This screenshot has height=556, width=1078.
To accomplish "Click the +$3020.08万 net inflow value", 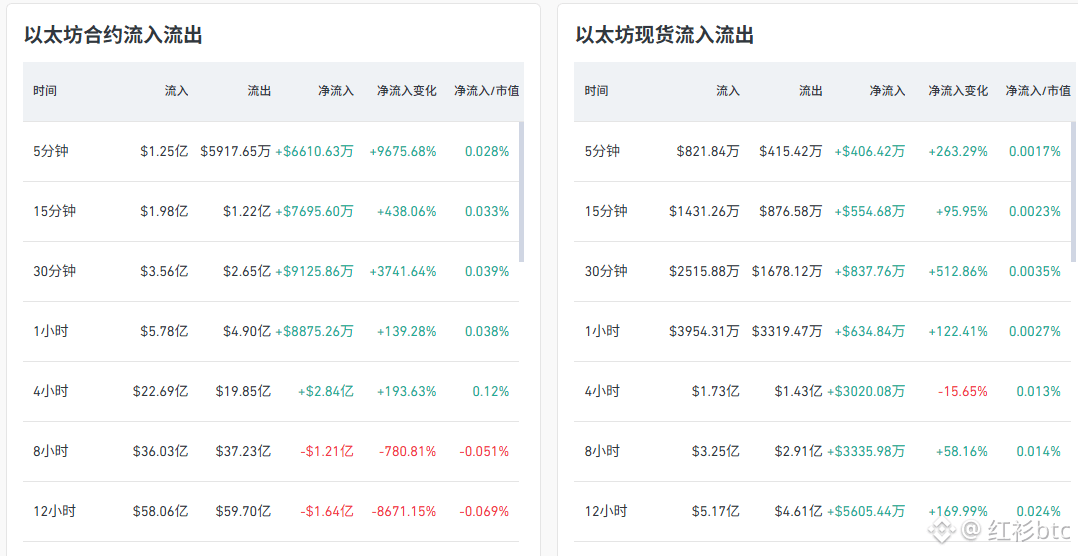I will click(x=866, y=391).
